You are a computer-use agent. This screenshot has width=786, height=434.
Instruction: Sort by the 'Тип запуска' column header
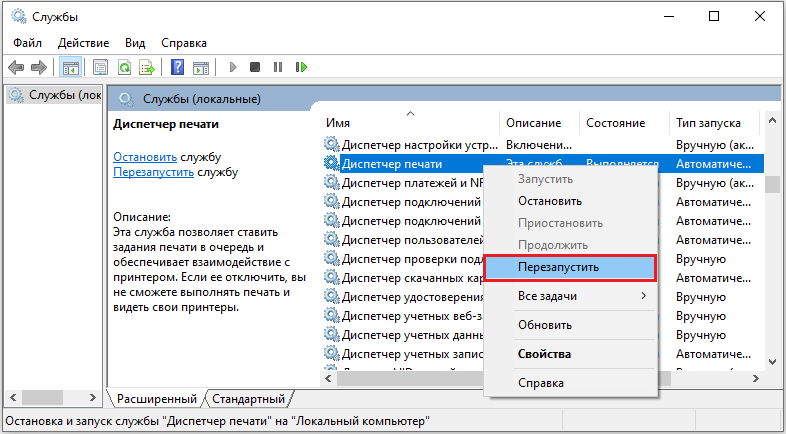point(708,123)
